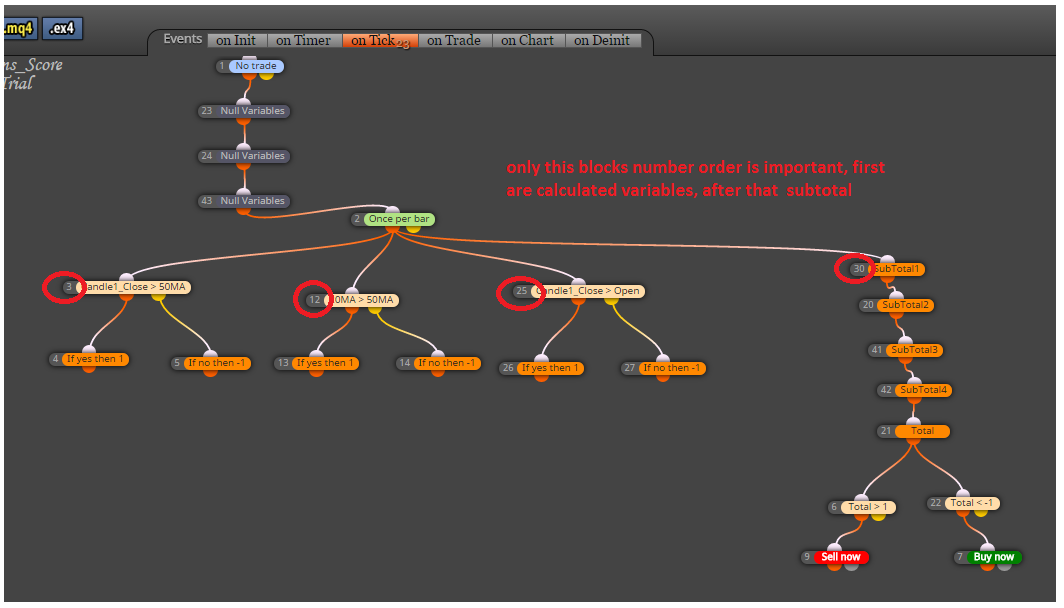Select the 10MA > 50MA condition block
Screen dimensions: 1064x608
point(362,300)
